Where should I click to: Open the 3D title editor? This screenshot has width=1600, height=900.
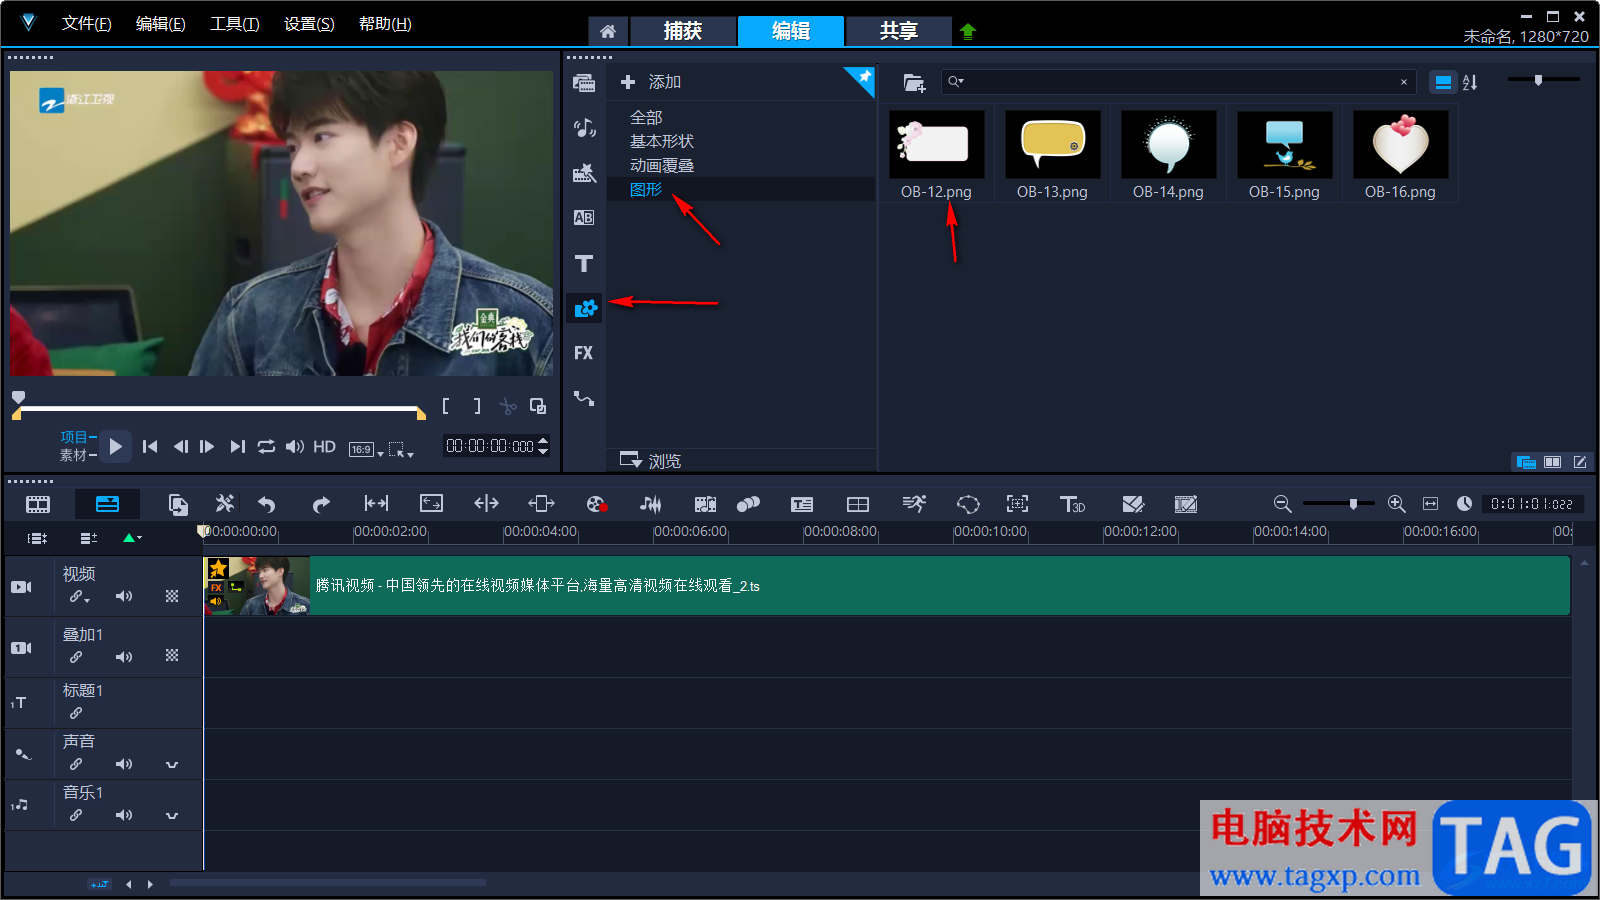(x=1072, y=504)
